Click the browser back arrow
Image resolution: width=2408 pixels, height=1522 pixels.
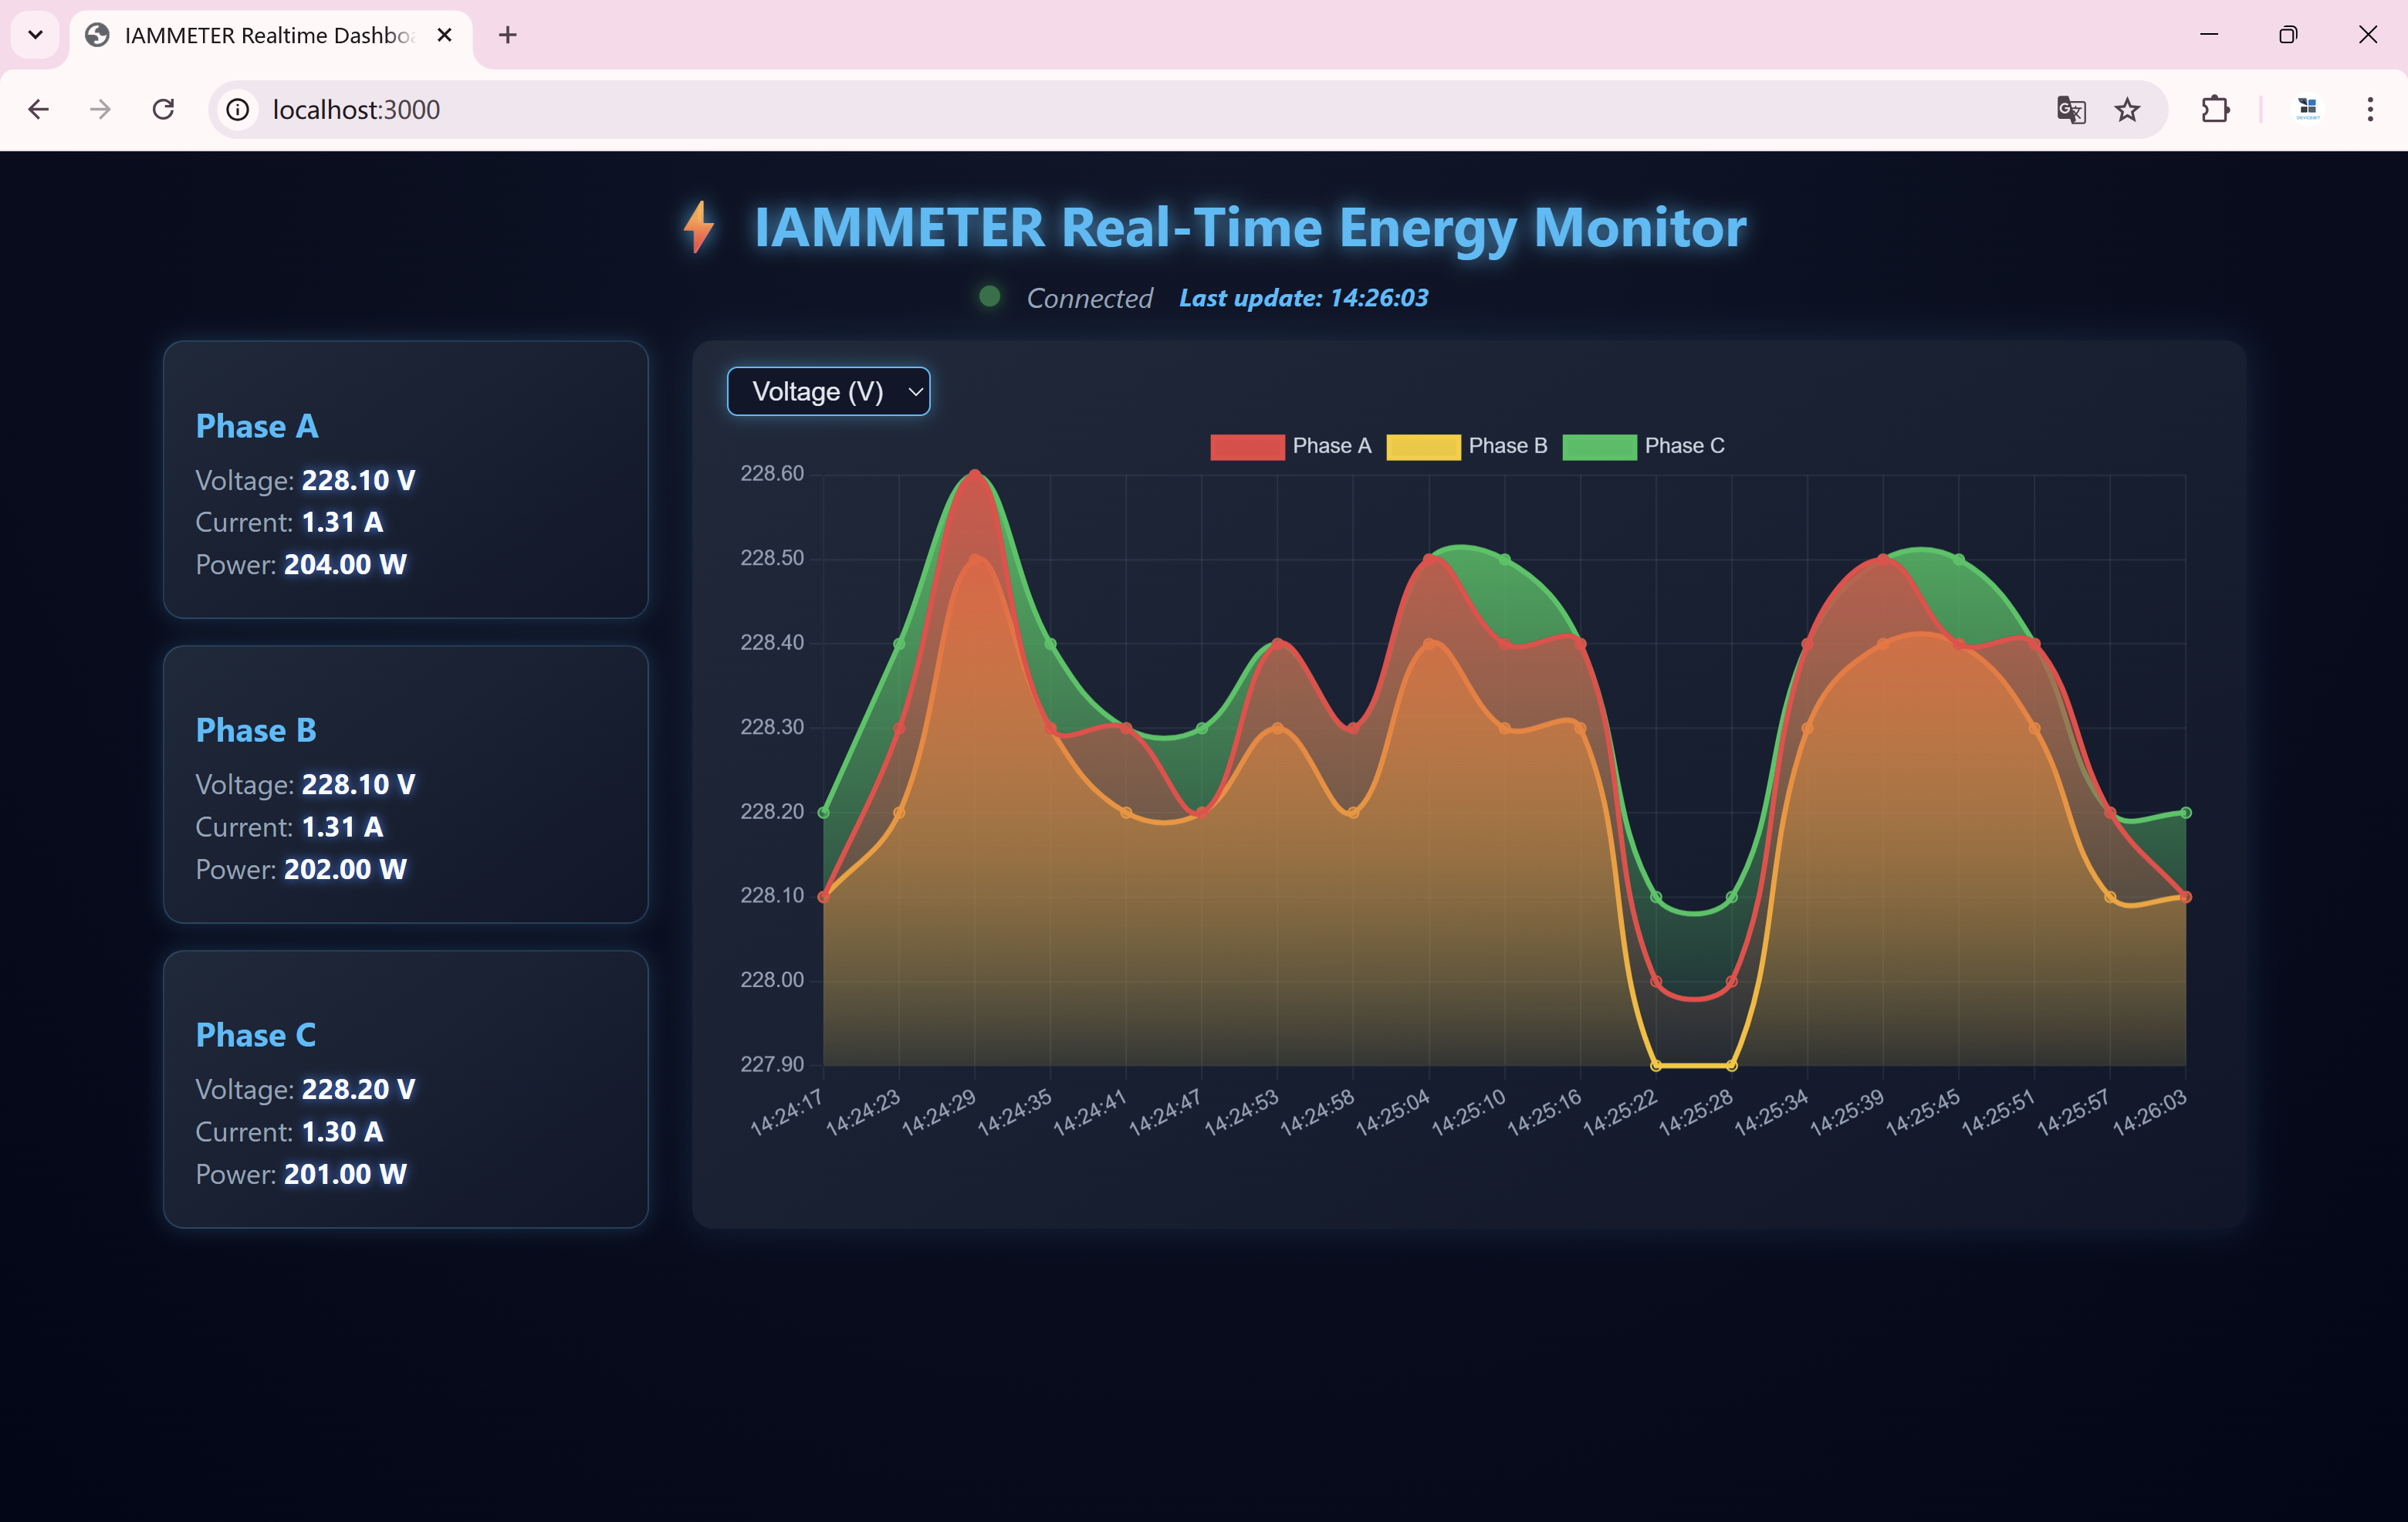click(38, 109)
